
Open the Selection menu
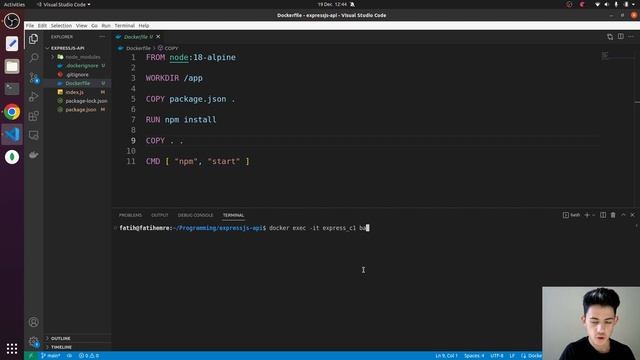click(x=61, y=25)
